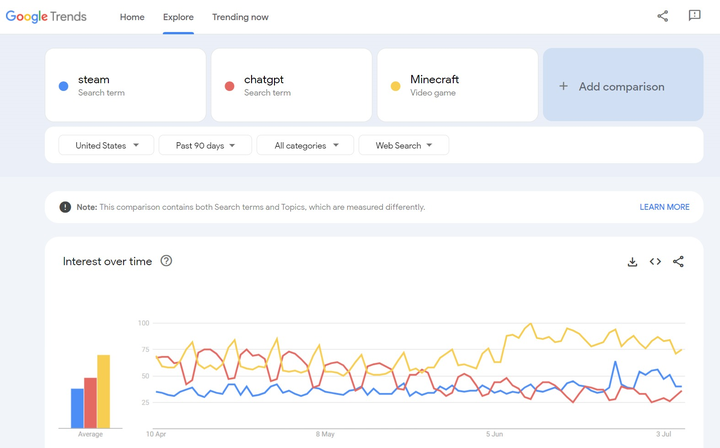
Task: Share the Interest over time chart
Action: (x=678, y=262)
